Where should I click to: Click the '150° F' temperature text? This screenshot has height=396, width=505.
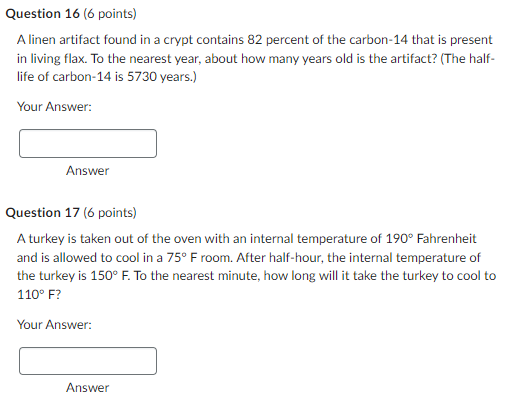[110, 276]
